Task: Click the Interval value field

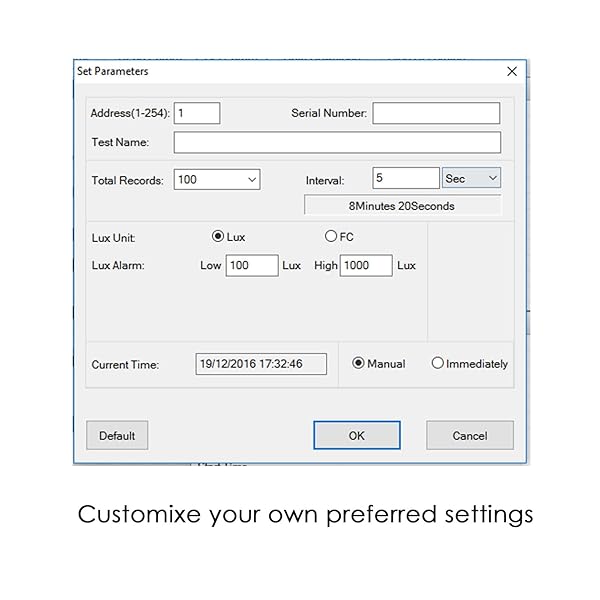Action: pyautogui.click(x=405, y=179)
